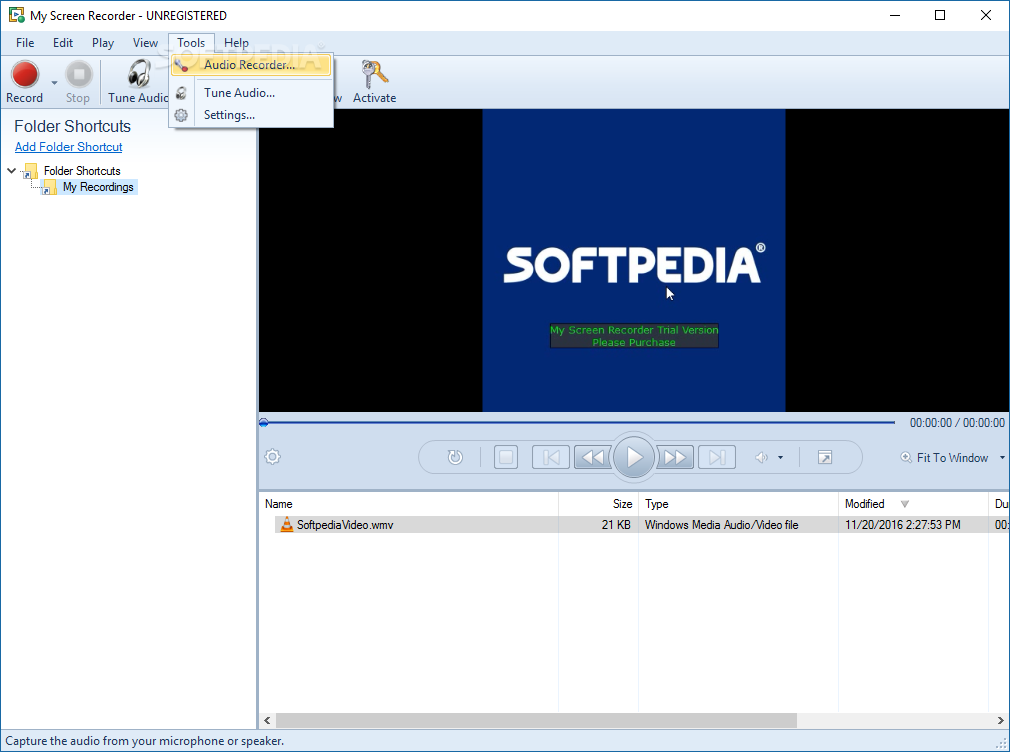Sort files by Modified column header
This screenshot has width=1010, height=752.
pyautogui.click(x=913, y=504)
